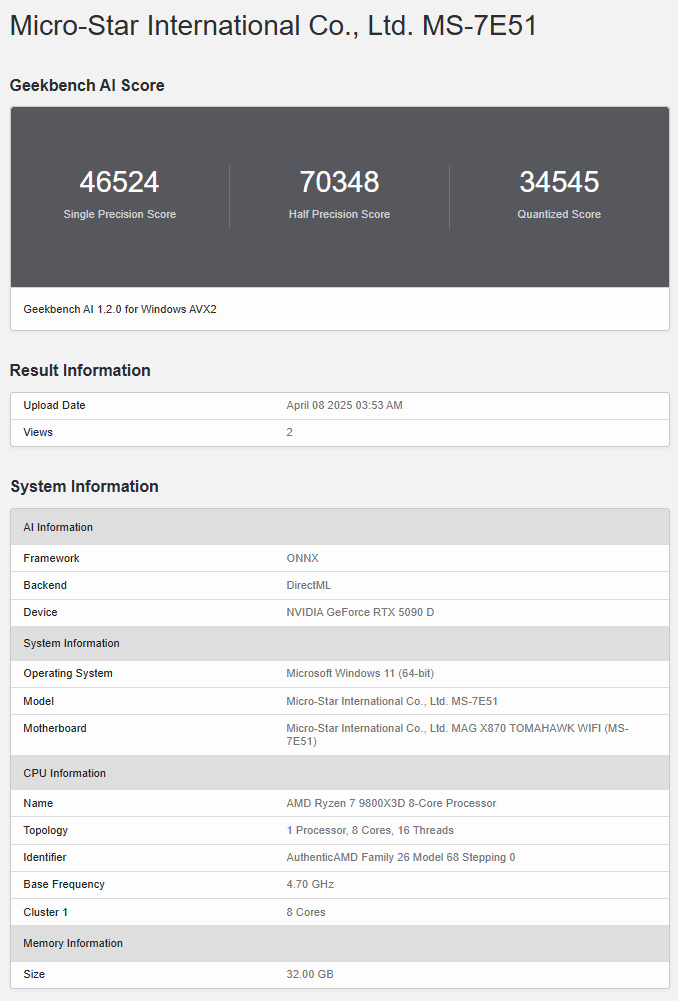Click the NVIDIA GeForce RTX 5090 D device
The width and height of the screenshot is (678, 1001).
pos(360,612)
